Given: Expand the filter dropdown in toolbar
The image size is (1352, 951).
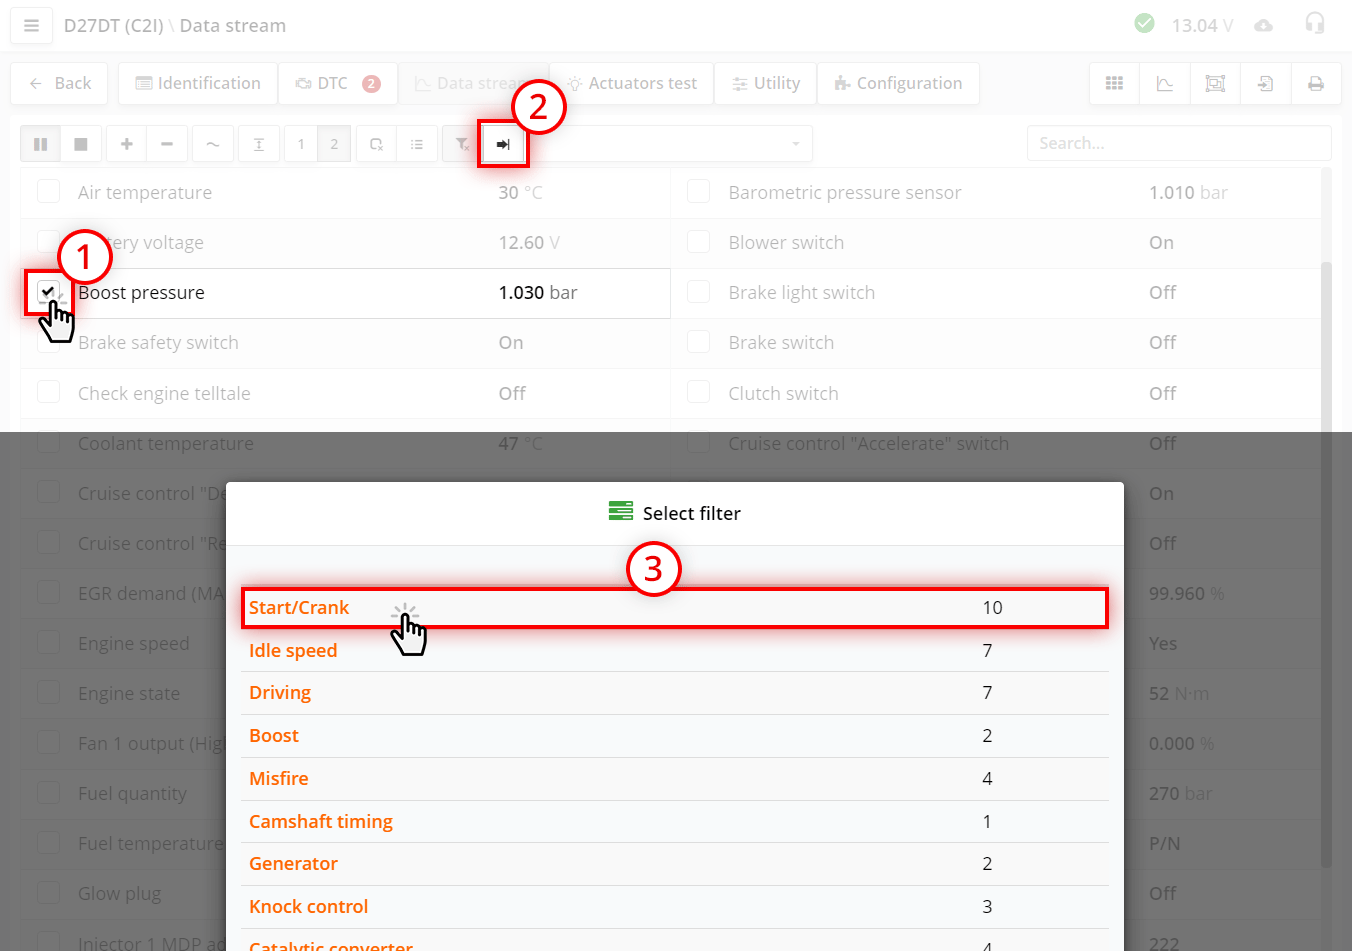Looking at the screenshot, I should click(795, 144).
